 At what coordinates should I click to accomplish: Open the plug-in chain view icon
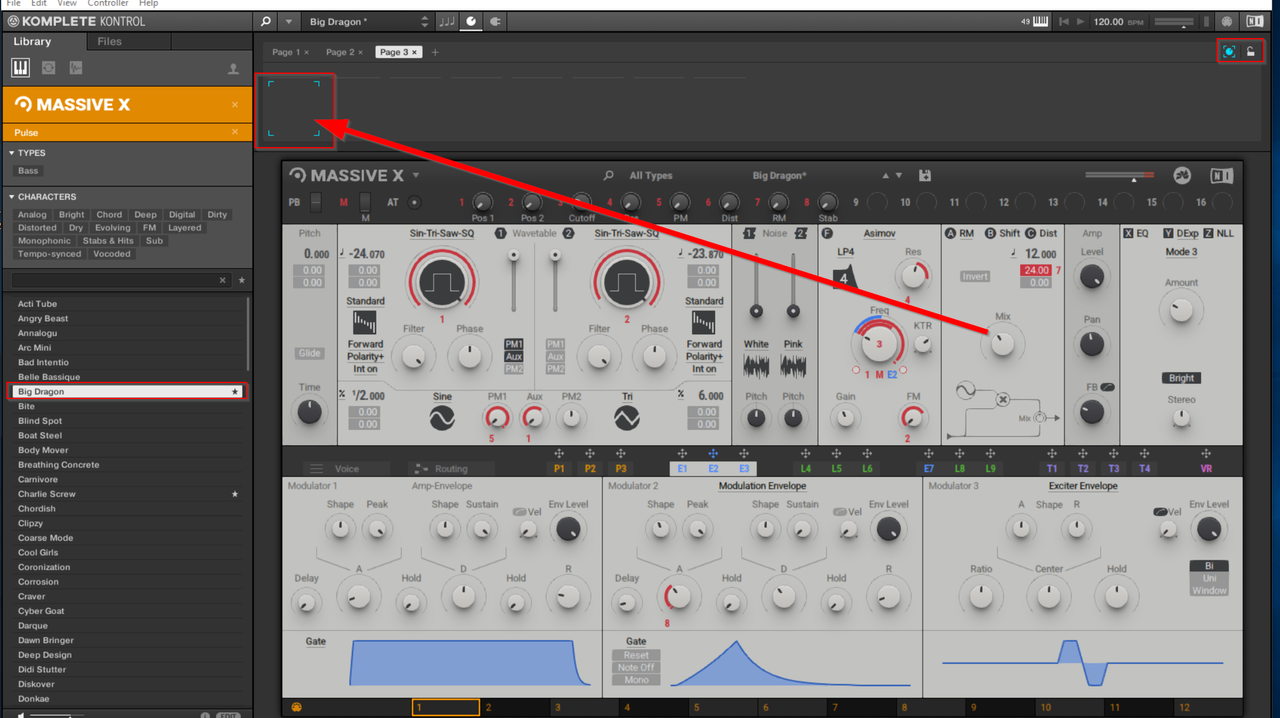tap(495, 21)
